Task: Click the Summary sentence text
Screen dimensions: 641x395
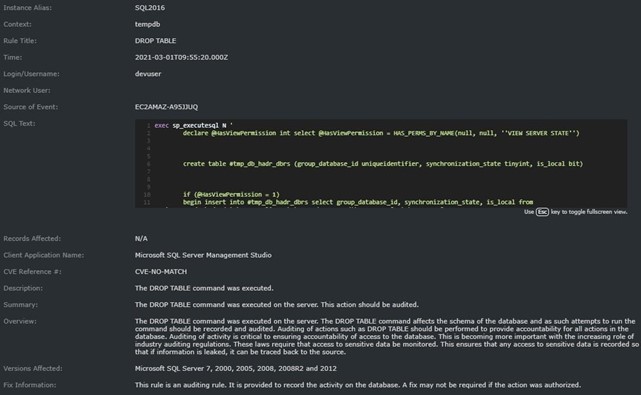Action: (277, 305)
